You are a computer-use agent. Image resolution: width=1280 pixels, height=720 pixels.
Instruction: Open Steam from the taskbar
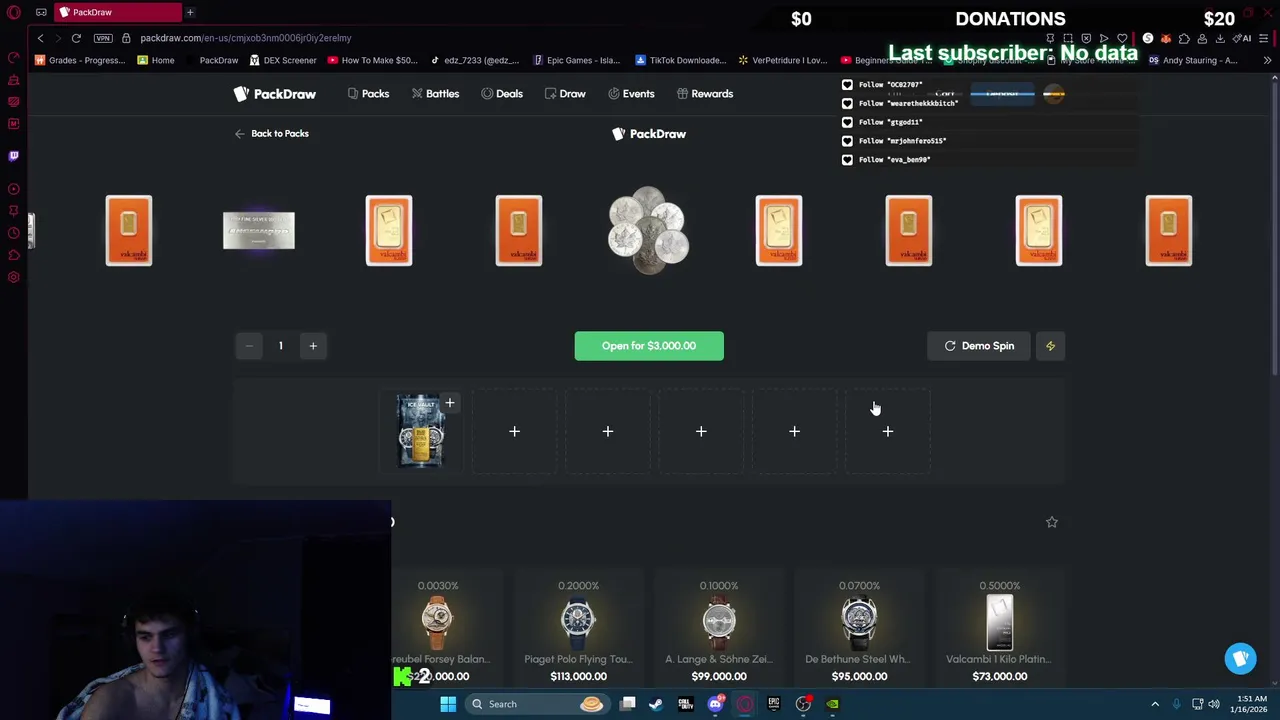[656, 704]
